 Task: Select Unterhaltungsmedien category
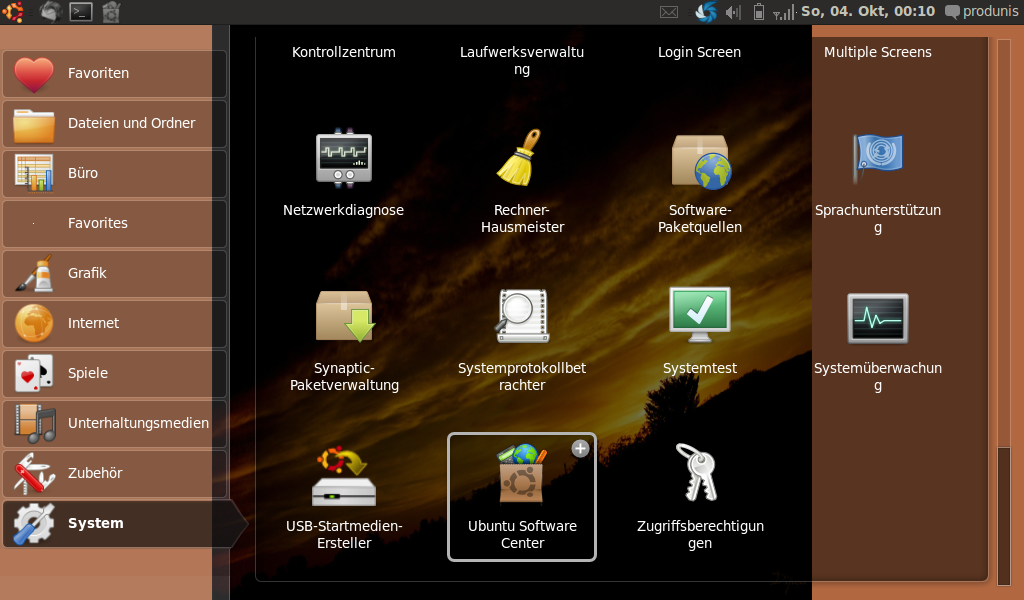[114, 424]
